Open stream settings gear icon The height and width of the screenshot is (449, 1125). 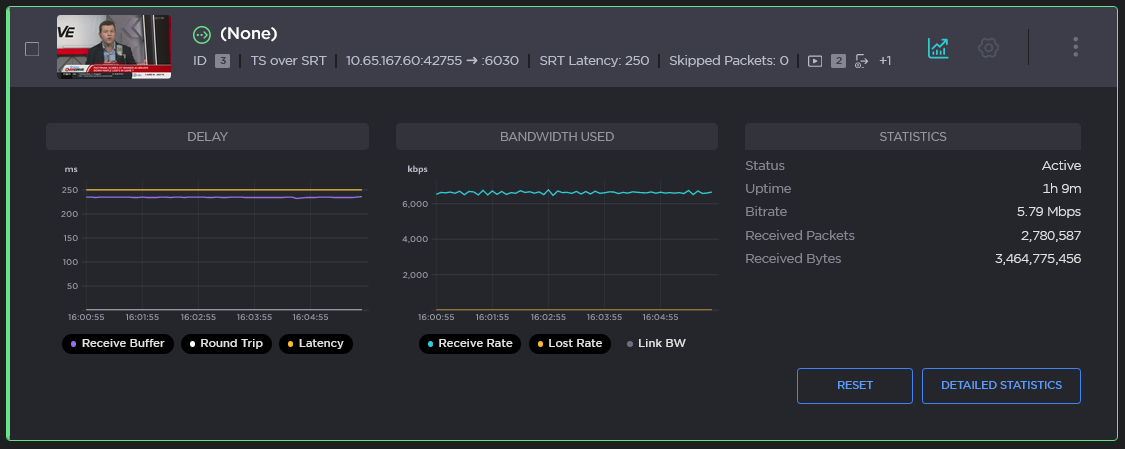[x=988, y=47]
